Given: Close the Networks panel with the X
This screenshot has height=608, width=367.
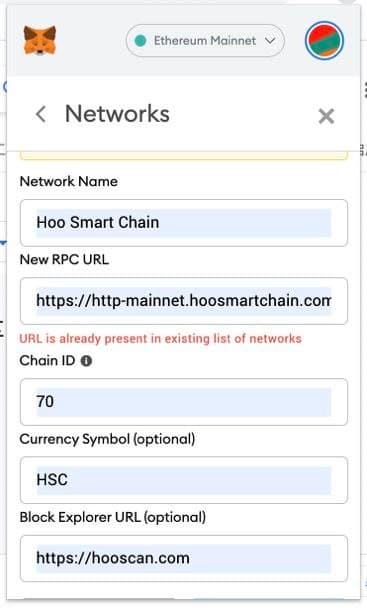Looking at the screenshot, I should coord(326,116).
